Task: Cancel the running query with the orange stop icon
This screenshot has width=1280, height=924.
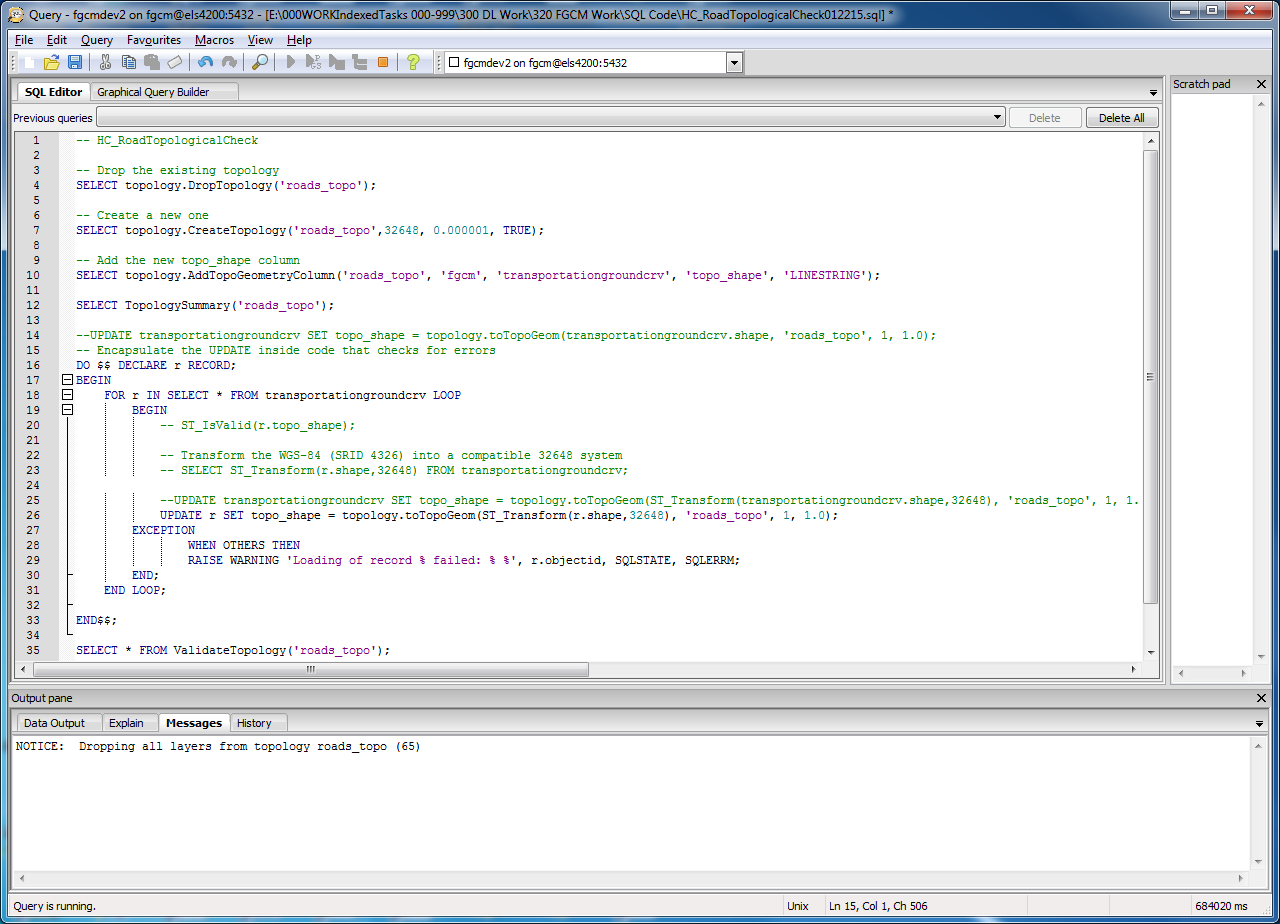Action: (382, 63)
